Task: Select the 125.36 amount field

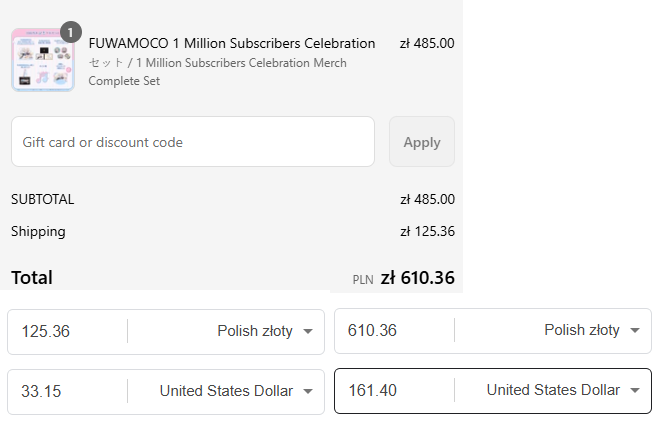Action: (68, 332)
